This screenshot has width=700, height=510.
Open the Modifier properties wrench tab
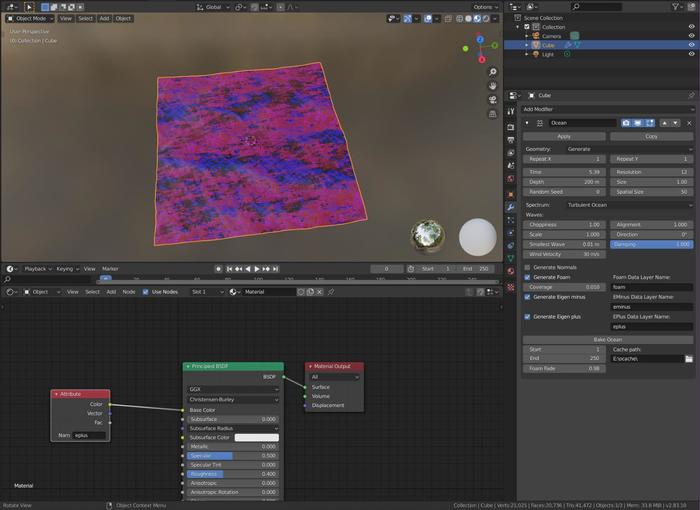511,207
